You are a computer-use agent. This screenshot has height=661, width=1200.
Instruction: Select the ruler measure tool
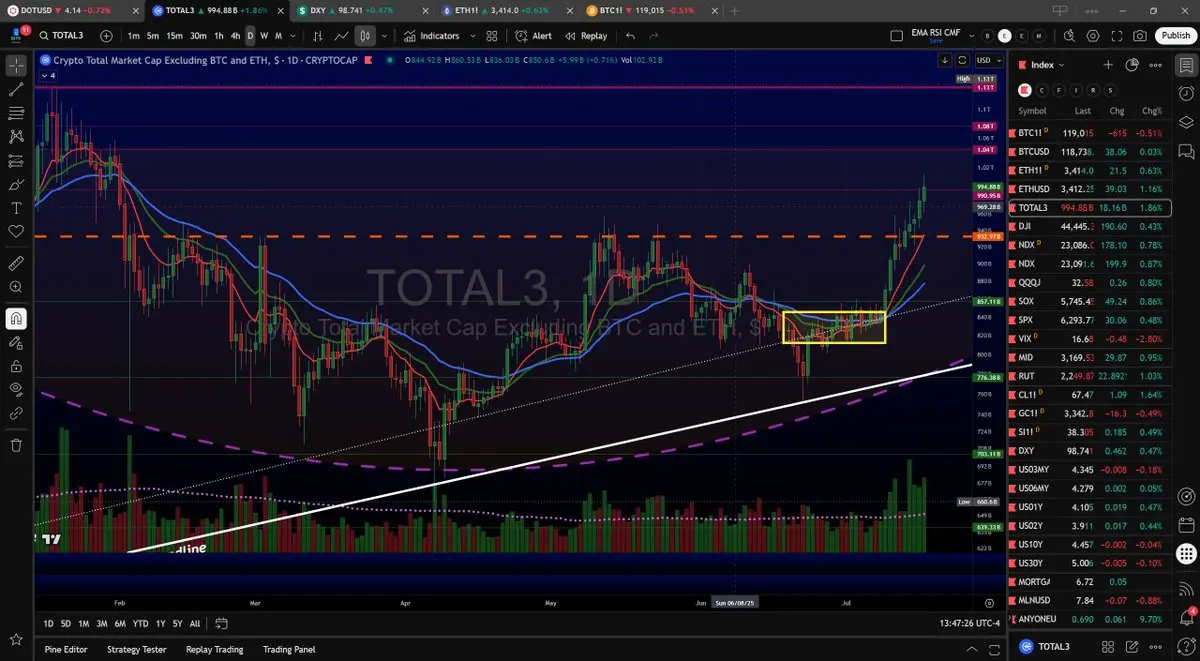[16, 264]
